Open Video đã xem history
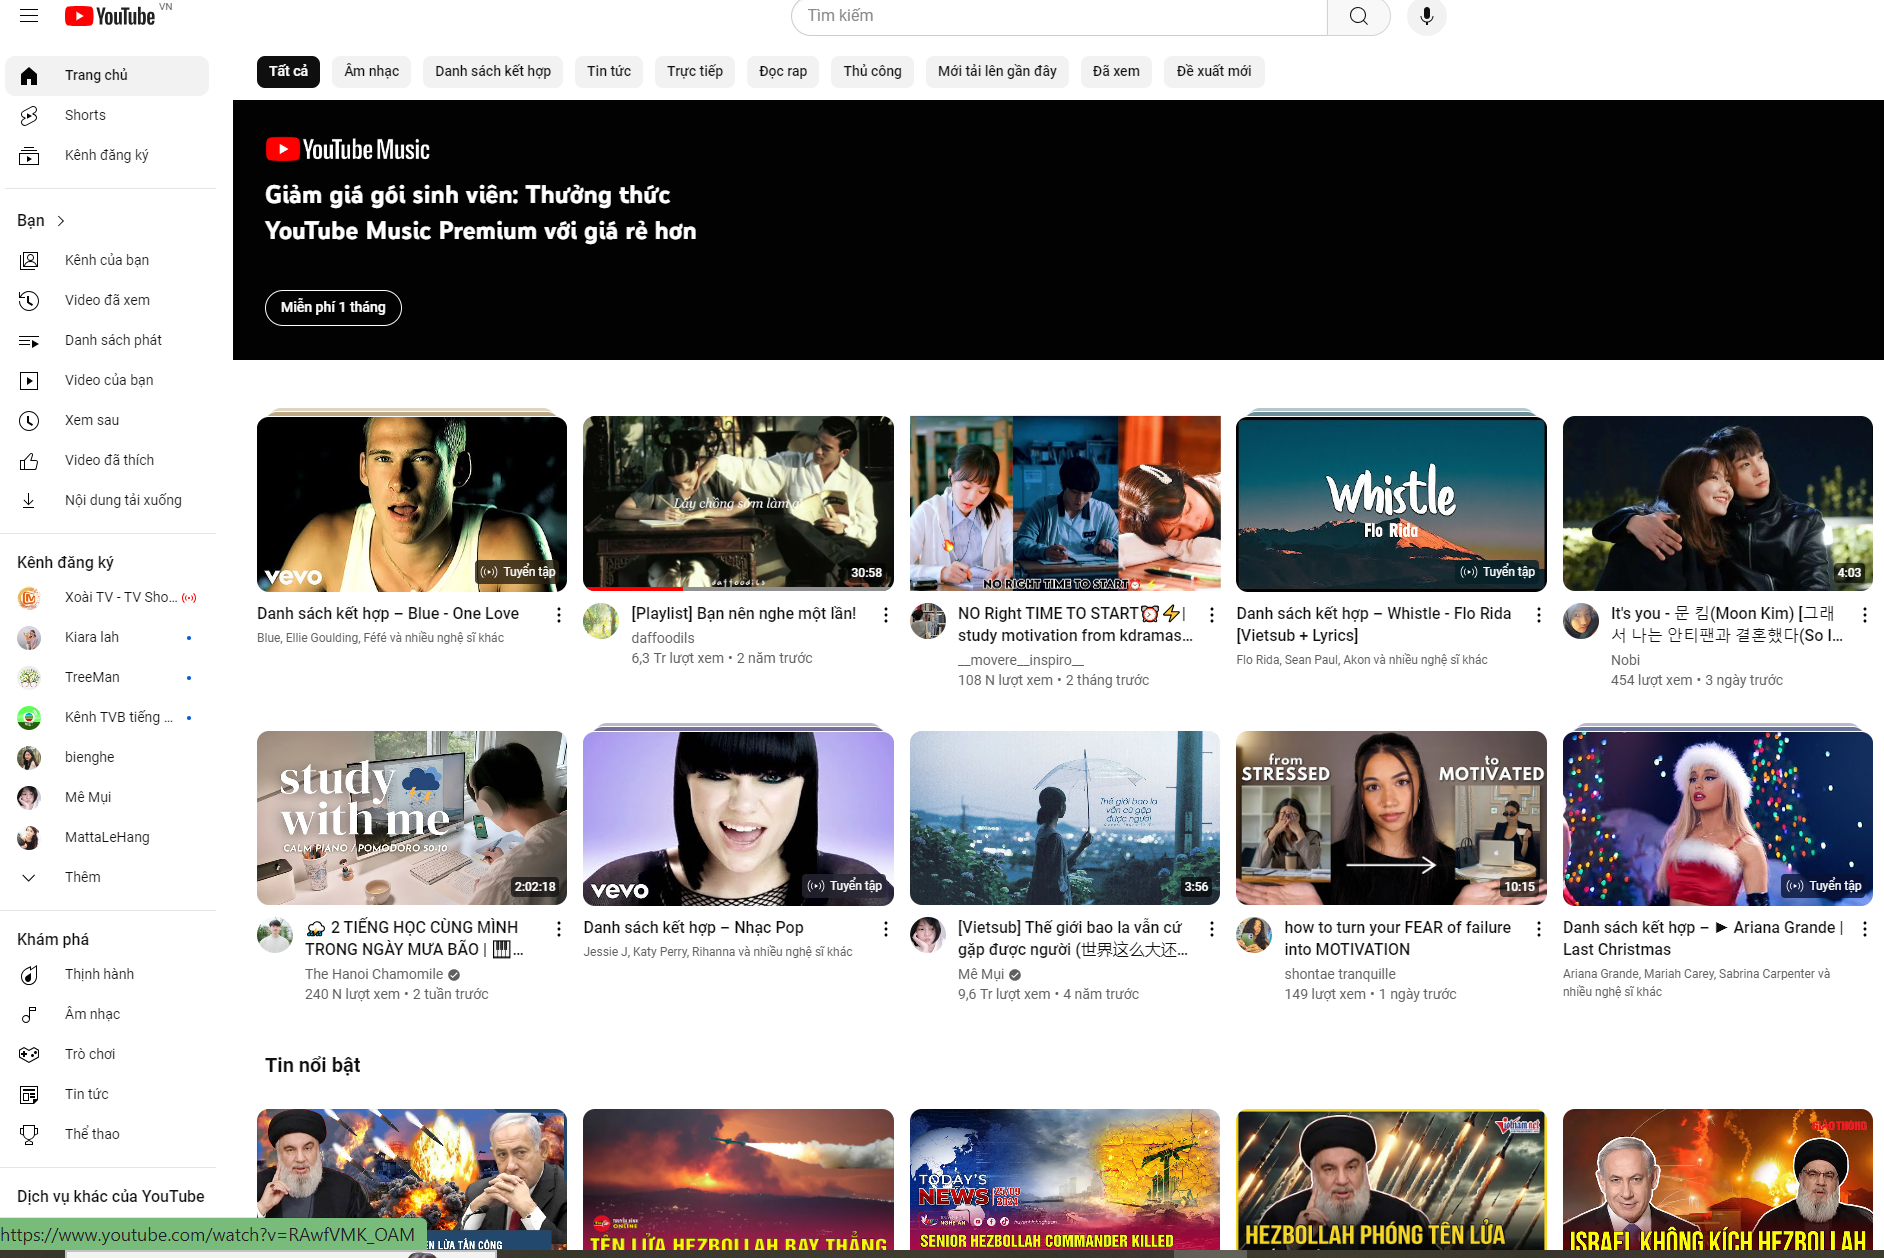1884x1258 pixels. point(107,301)
